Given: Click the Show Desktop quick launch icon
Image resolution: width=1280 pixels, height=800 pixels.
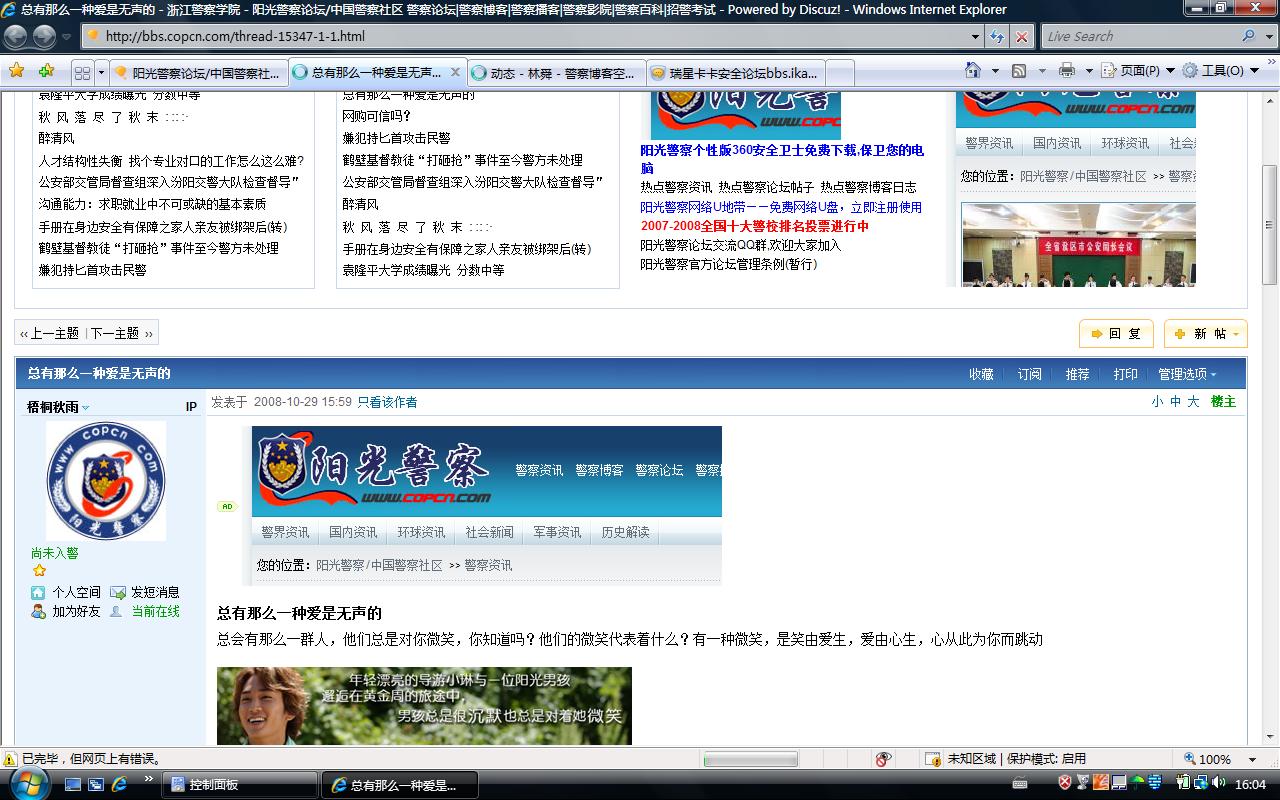Looking at the screenshot, I should click(73, 785).
